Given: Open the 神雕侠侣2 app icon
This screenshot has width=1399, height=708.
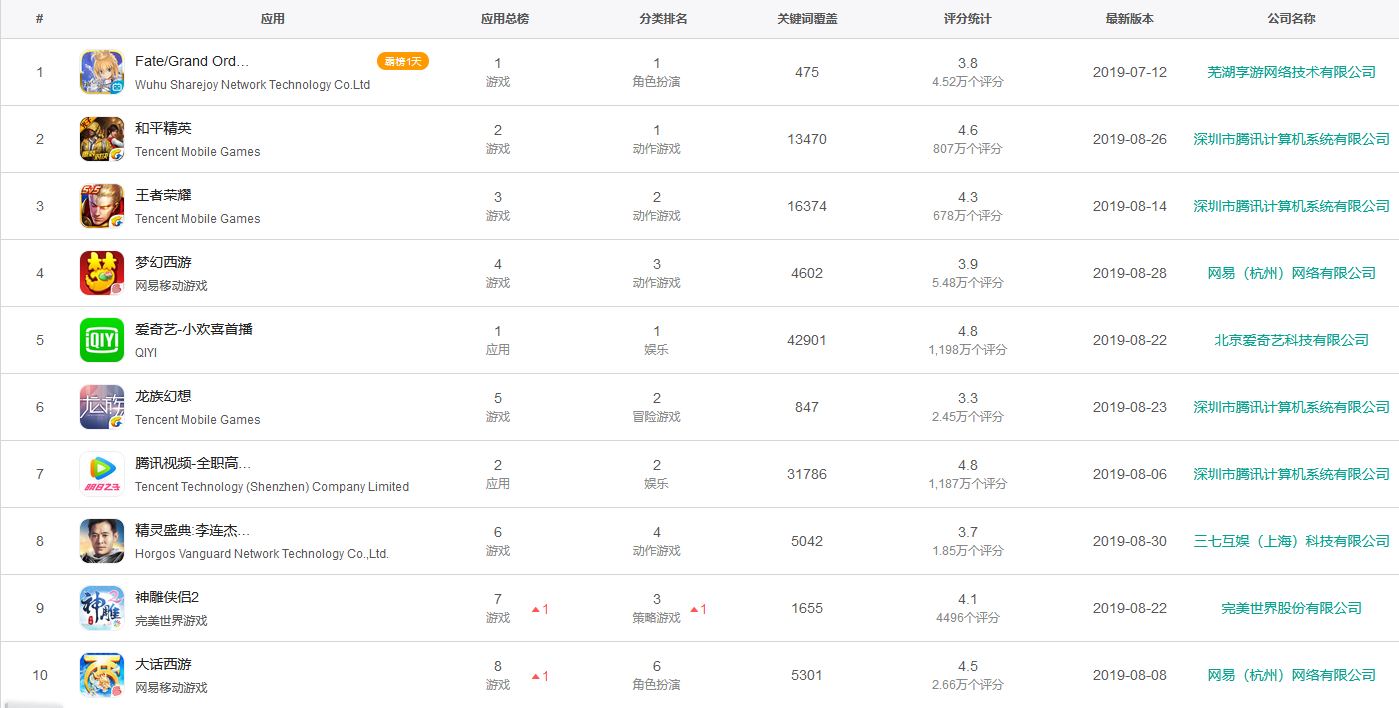Looking at the screenshot, I should click(x=102, y=608).
